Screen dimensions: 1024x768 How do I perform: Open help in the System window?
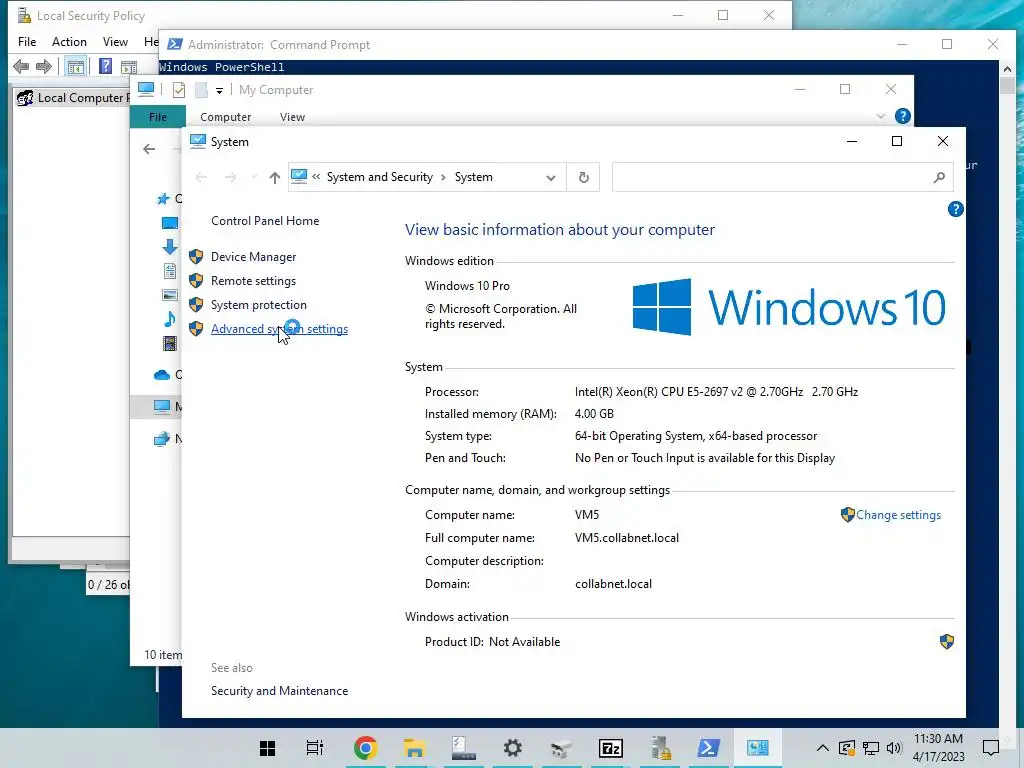[955, 209]
